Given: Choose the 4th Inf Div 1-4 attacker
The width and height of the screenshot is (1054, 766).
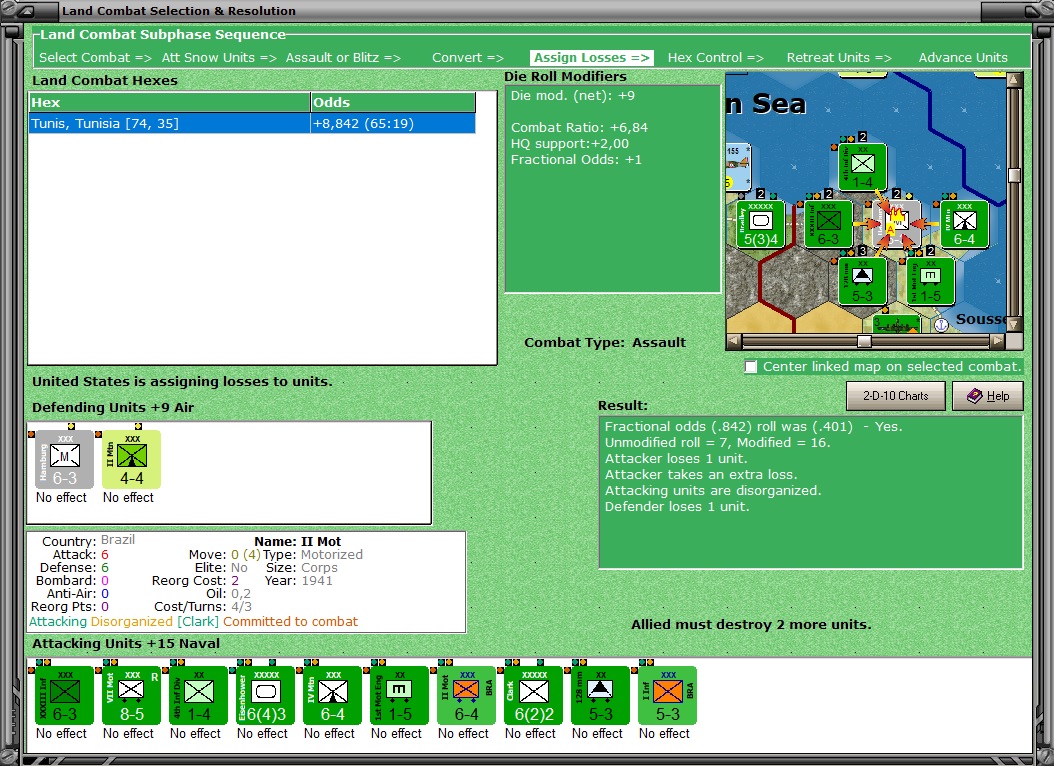Looking at the screenshot, I should pos(198,695).
